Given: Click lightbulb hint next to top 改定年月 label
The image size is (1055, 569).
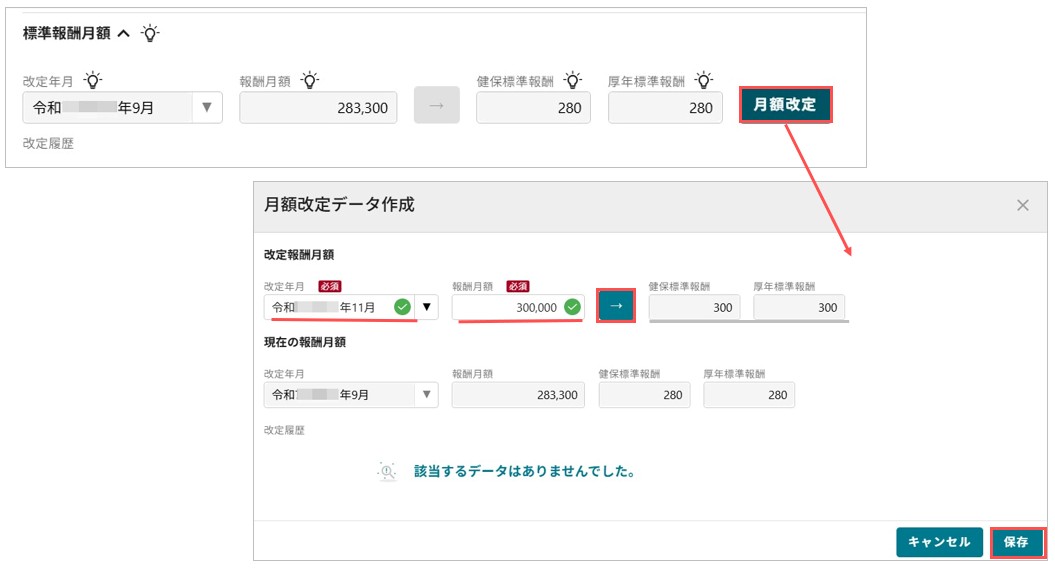Looking at the screenshot, I should click(93, 81).
